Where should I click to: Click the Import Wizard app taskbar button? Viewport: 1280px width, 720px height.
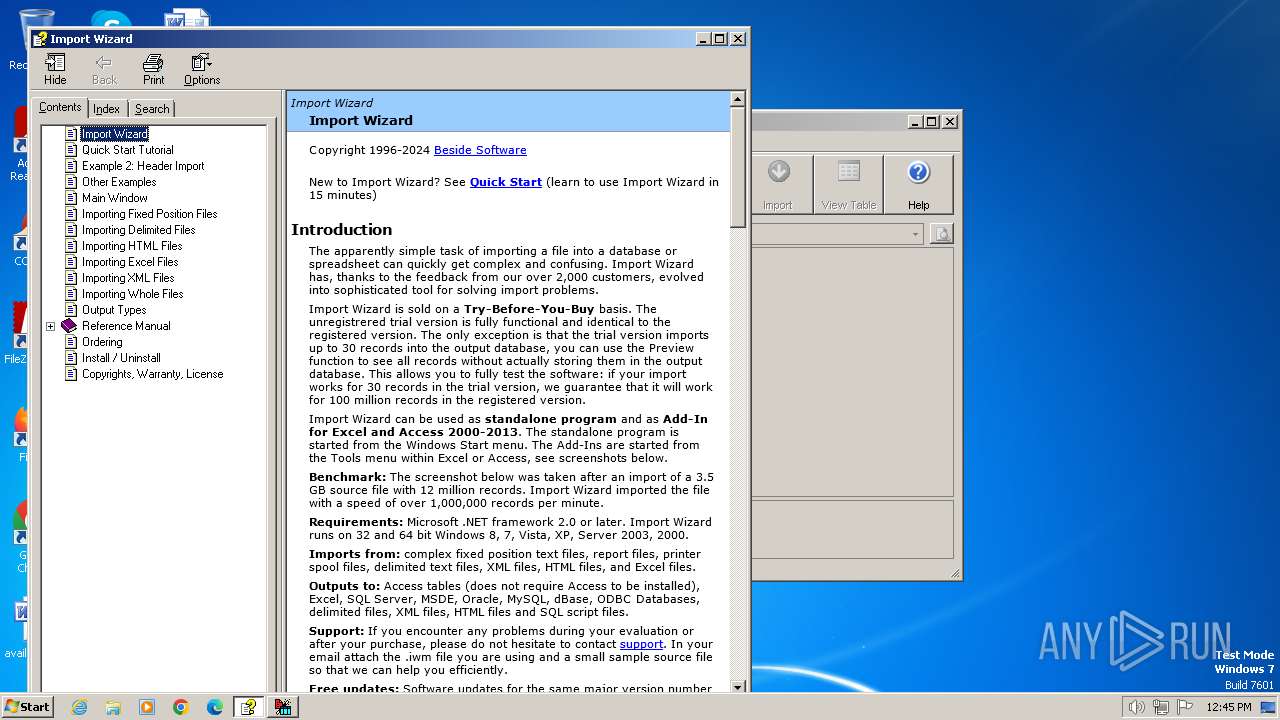coord(283,707)
